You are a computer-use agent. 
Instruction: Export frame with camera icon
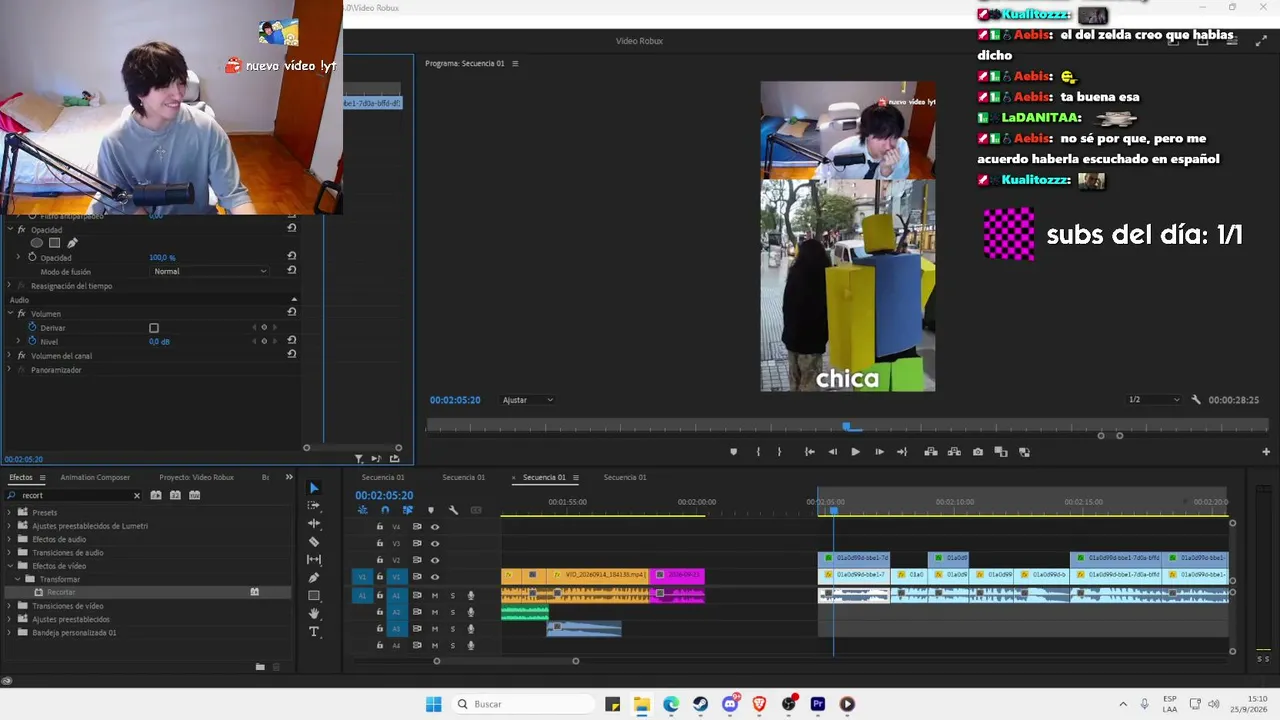pyautogui.click(x=978, y=452)
